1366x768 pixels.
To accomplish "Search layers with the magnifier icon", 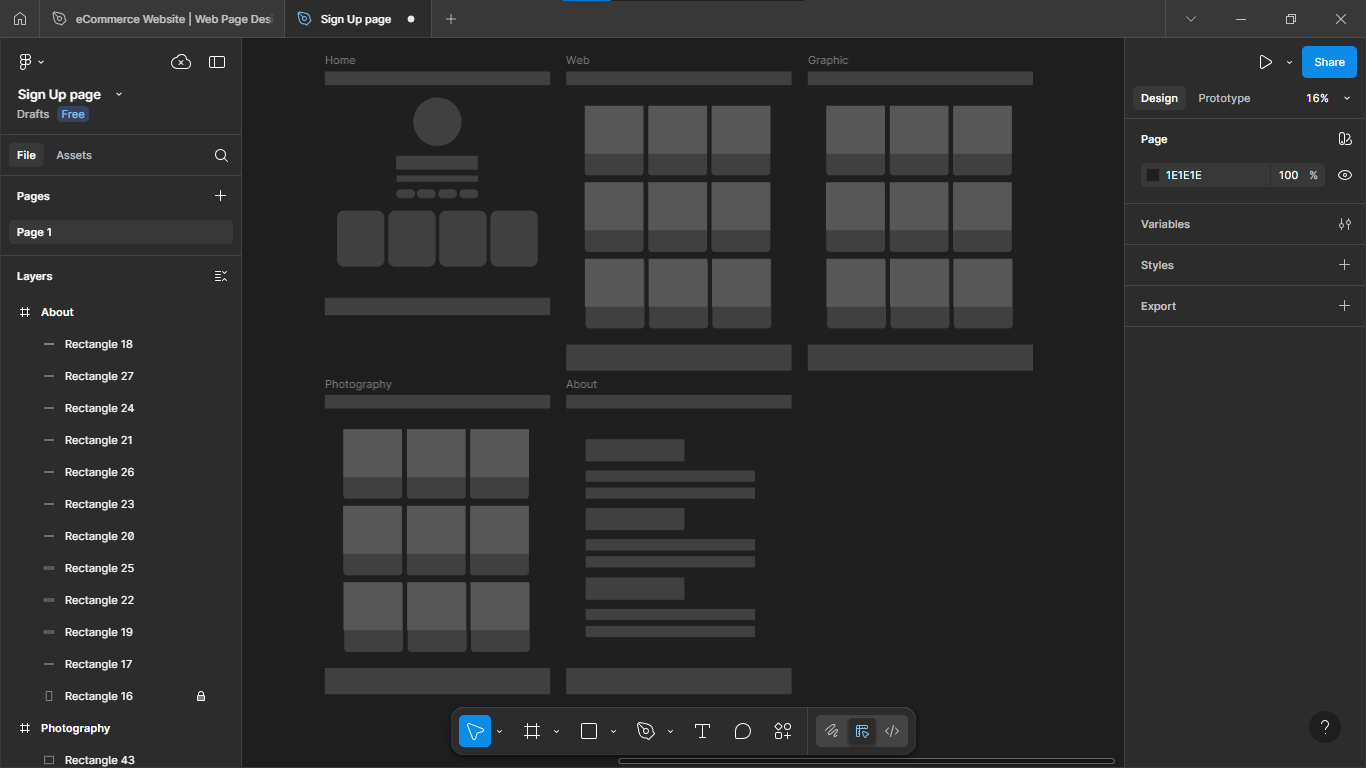I will [x=221, y=155].
